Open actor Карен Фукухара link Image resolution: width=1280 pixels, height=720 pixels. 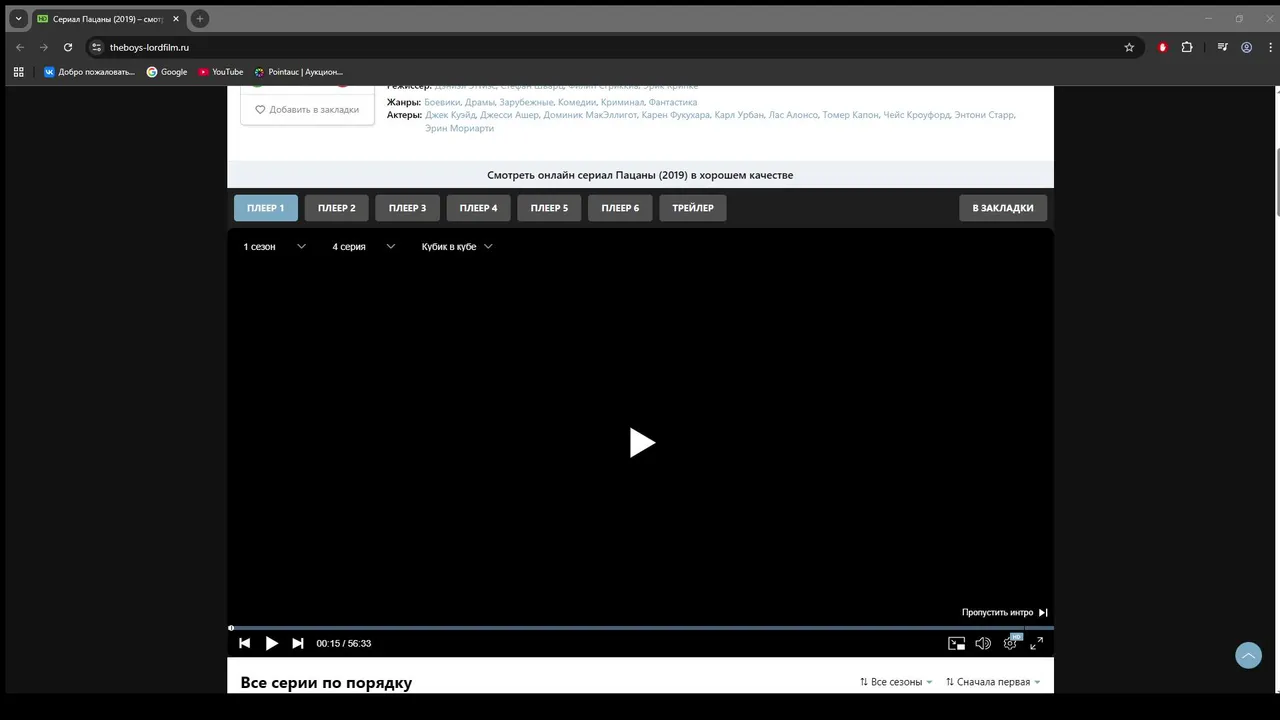coord(676,115)
